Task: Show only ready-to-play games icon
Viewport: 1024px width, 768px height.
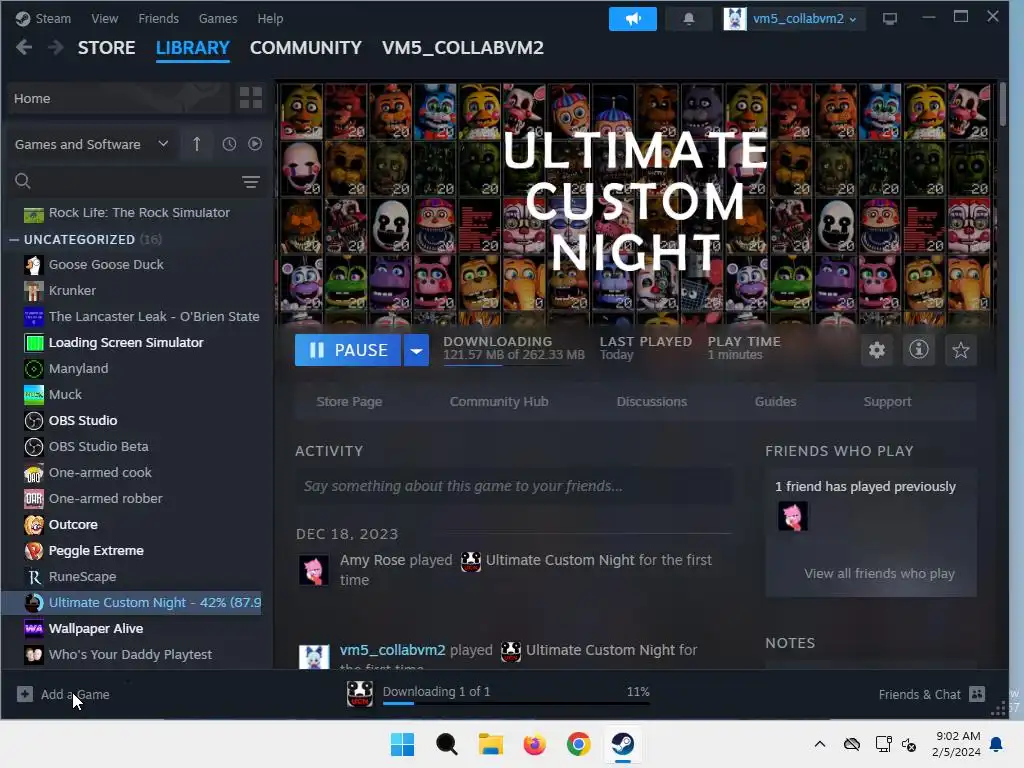Action: tap(255, 144)
